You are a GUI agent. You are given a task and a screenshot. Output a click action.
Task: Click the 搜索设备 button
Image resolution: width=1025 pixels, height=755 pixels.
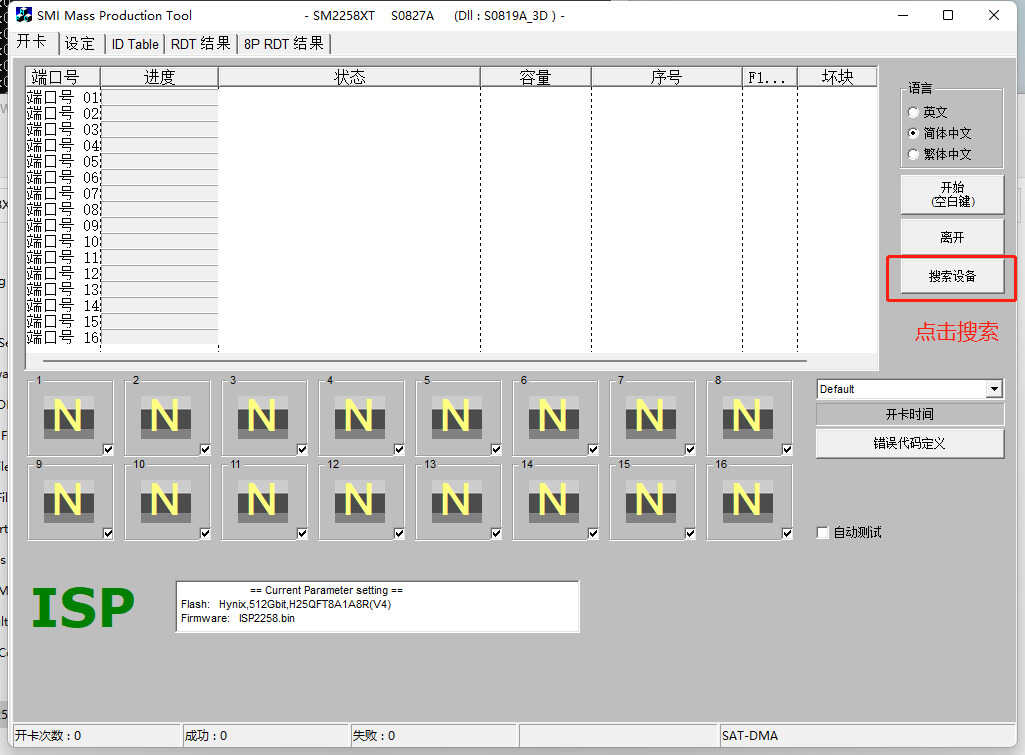pos(952,277)
